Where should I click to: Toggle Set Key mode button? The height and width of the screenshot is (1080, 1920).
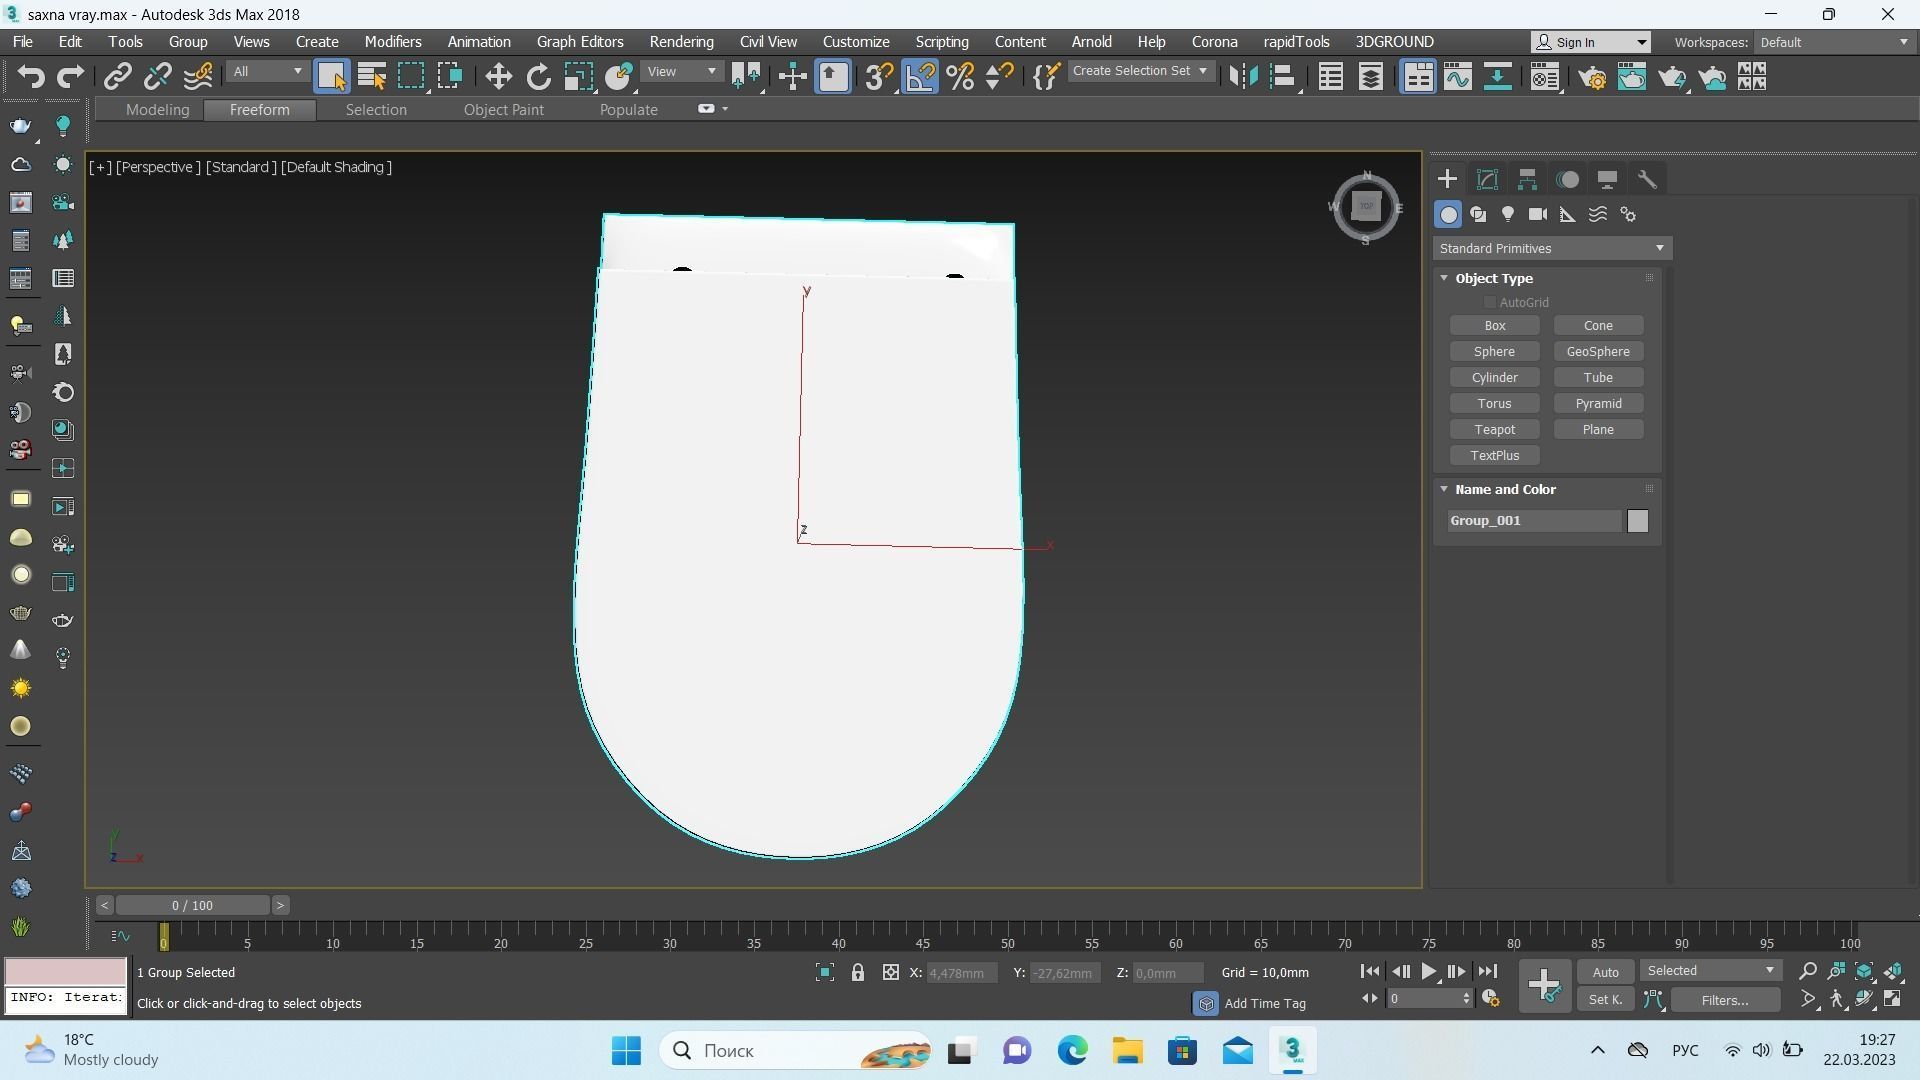click(x=1605, y=999)
